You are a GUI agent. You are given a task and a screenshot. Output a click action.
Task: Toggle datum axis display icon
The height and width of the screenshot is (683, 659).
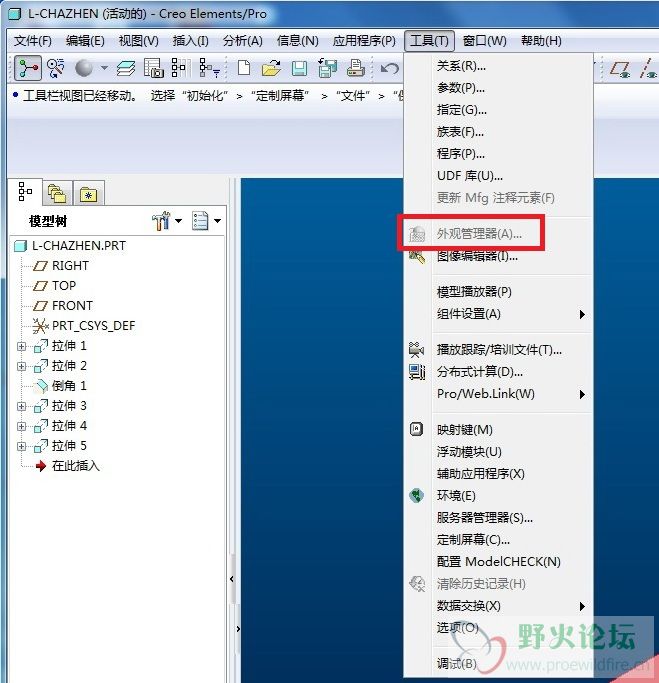[648, 68]
